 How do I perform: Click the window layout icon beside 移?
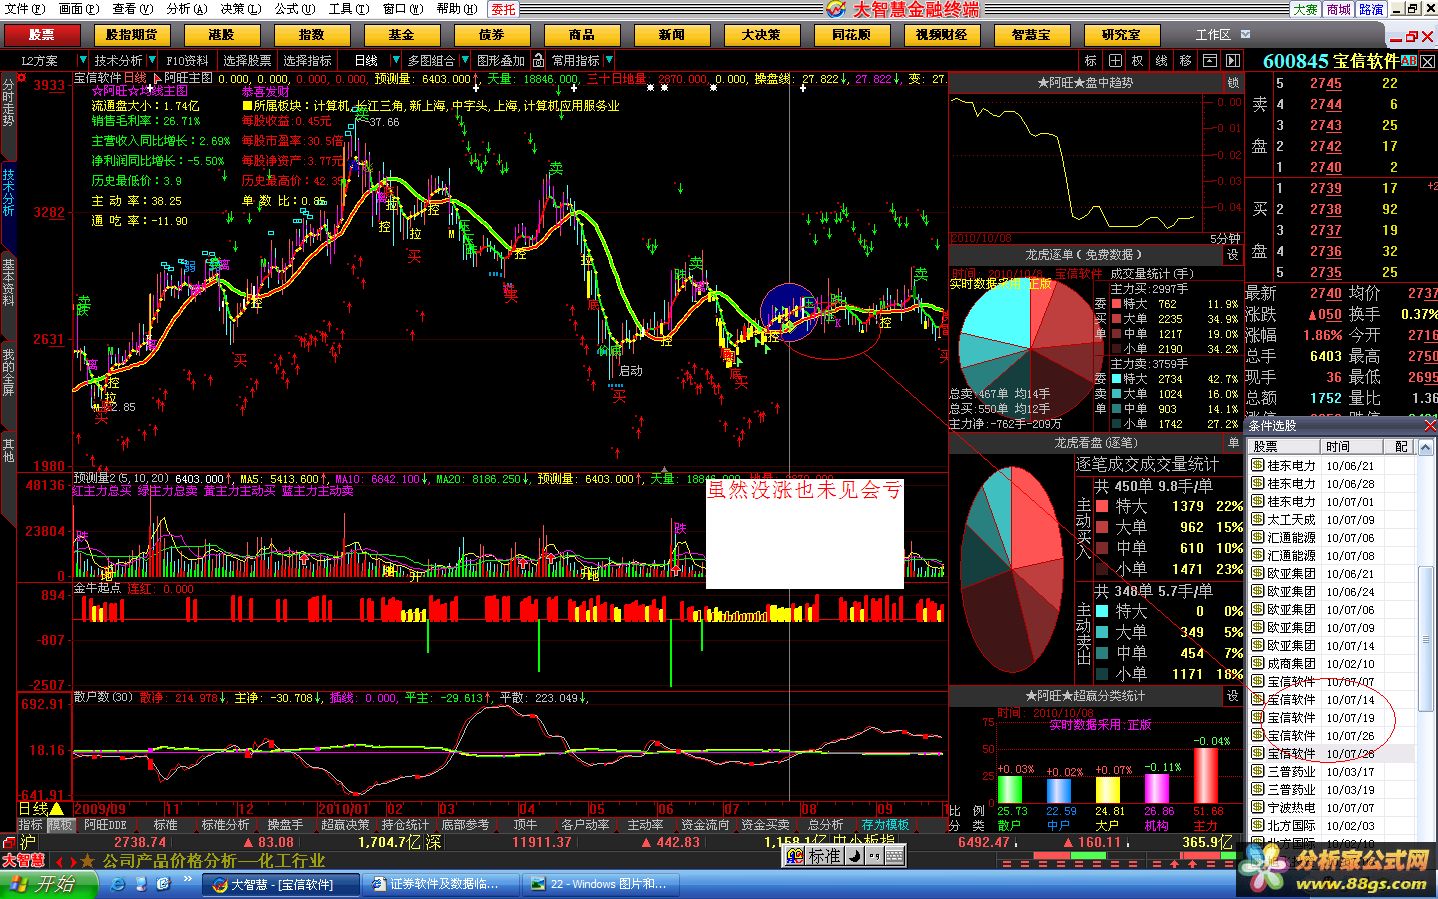coord(1209,61)
